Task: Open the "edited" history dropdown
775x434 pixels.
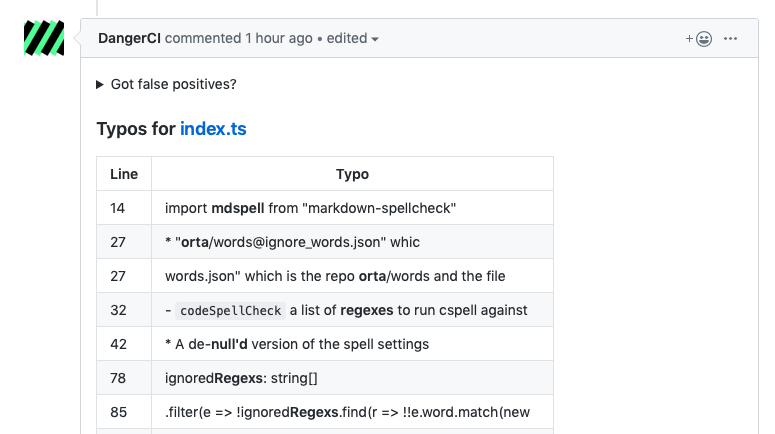Action: point(353,39)
